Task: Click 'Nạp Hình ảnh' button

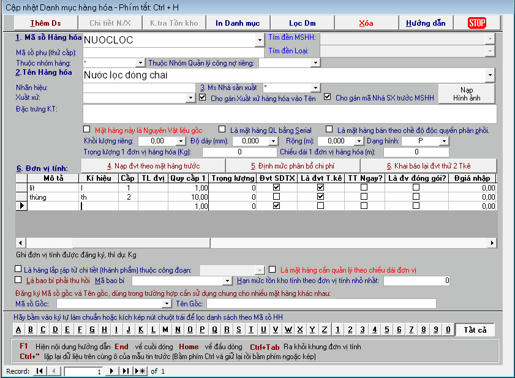Action: point(466,94)
